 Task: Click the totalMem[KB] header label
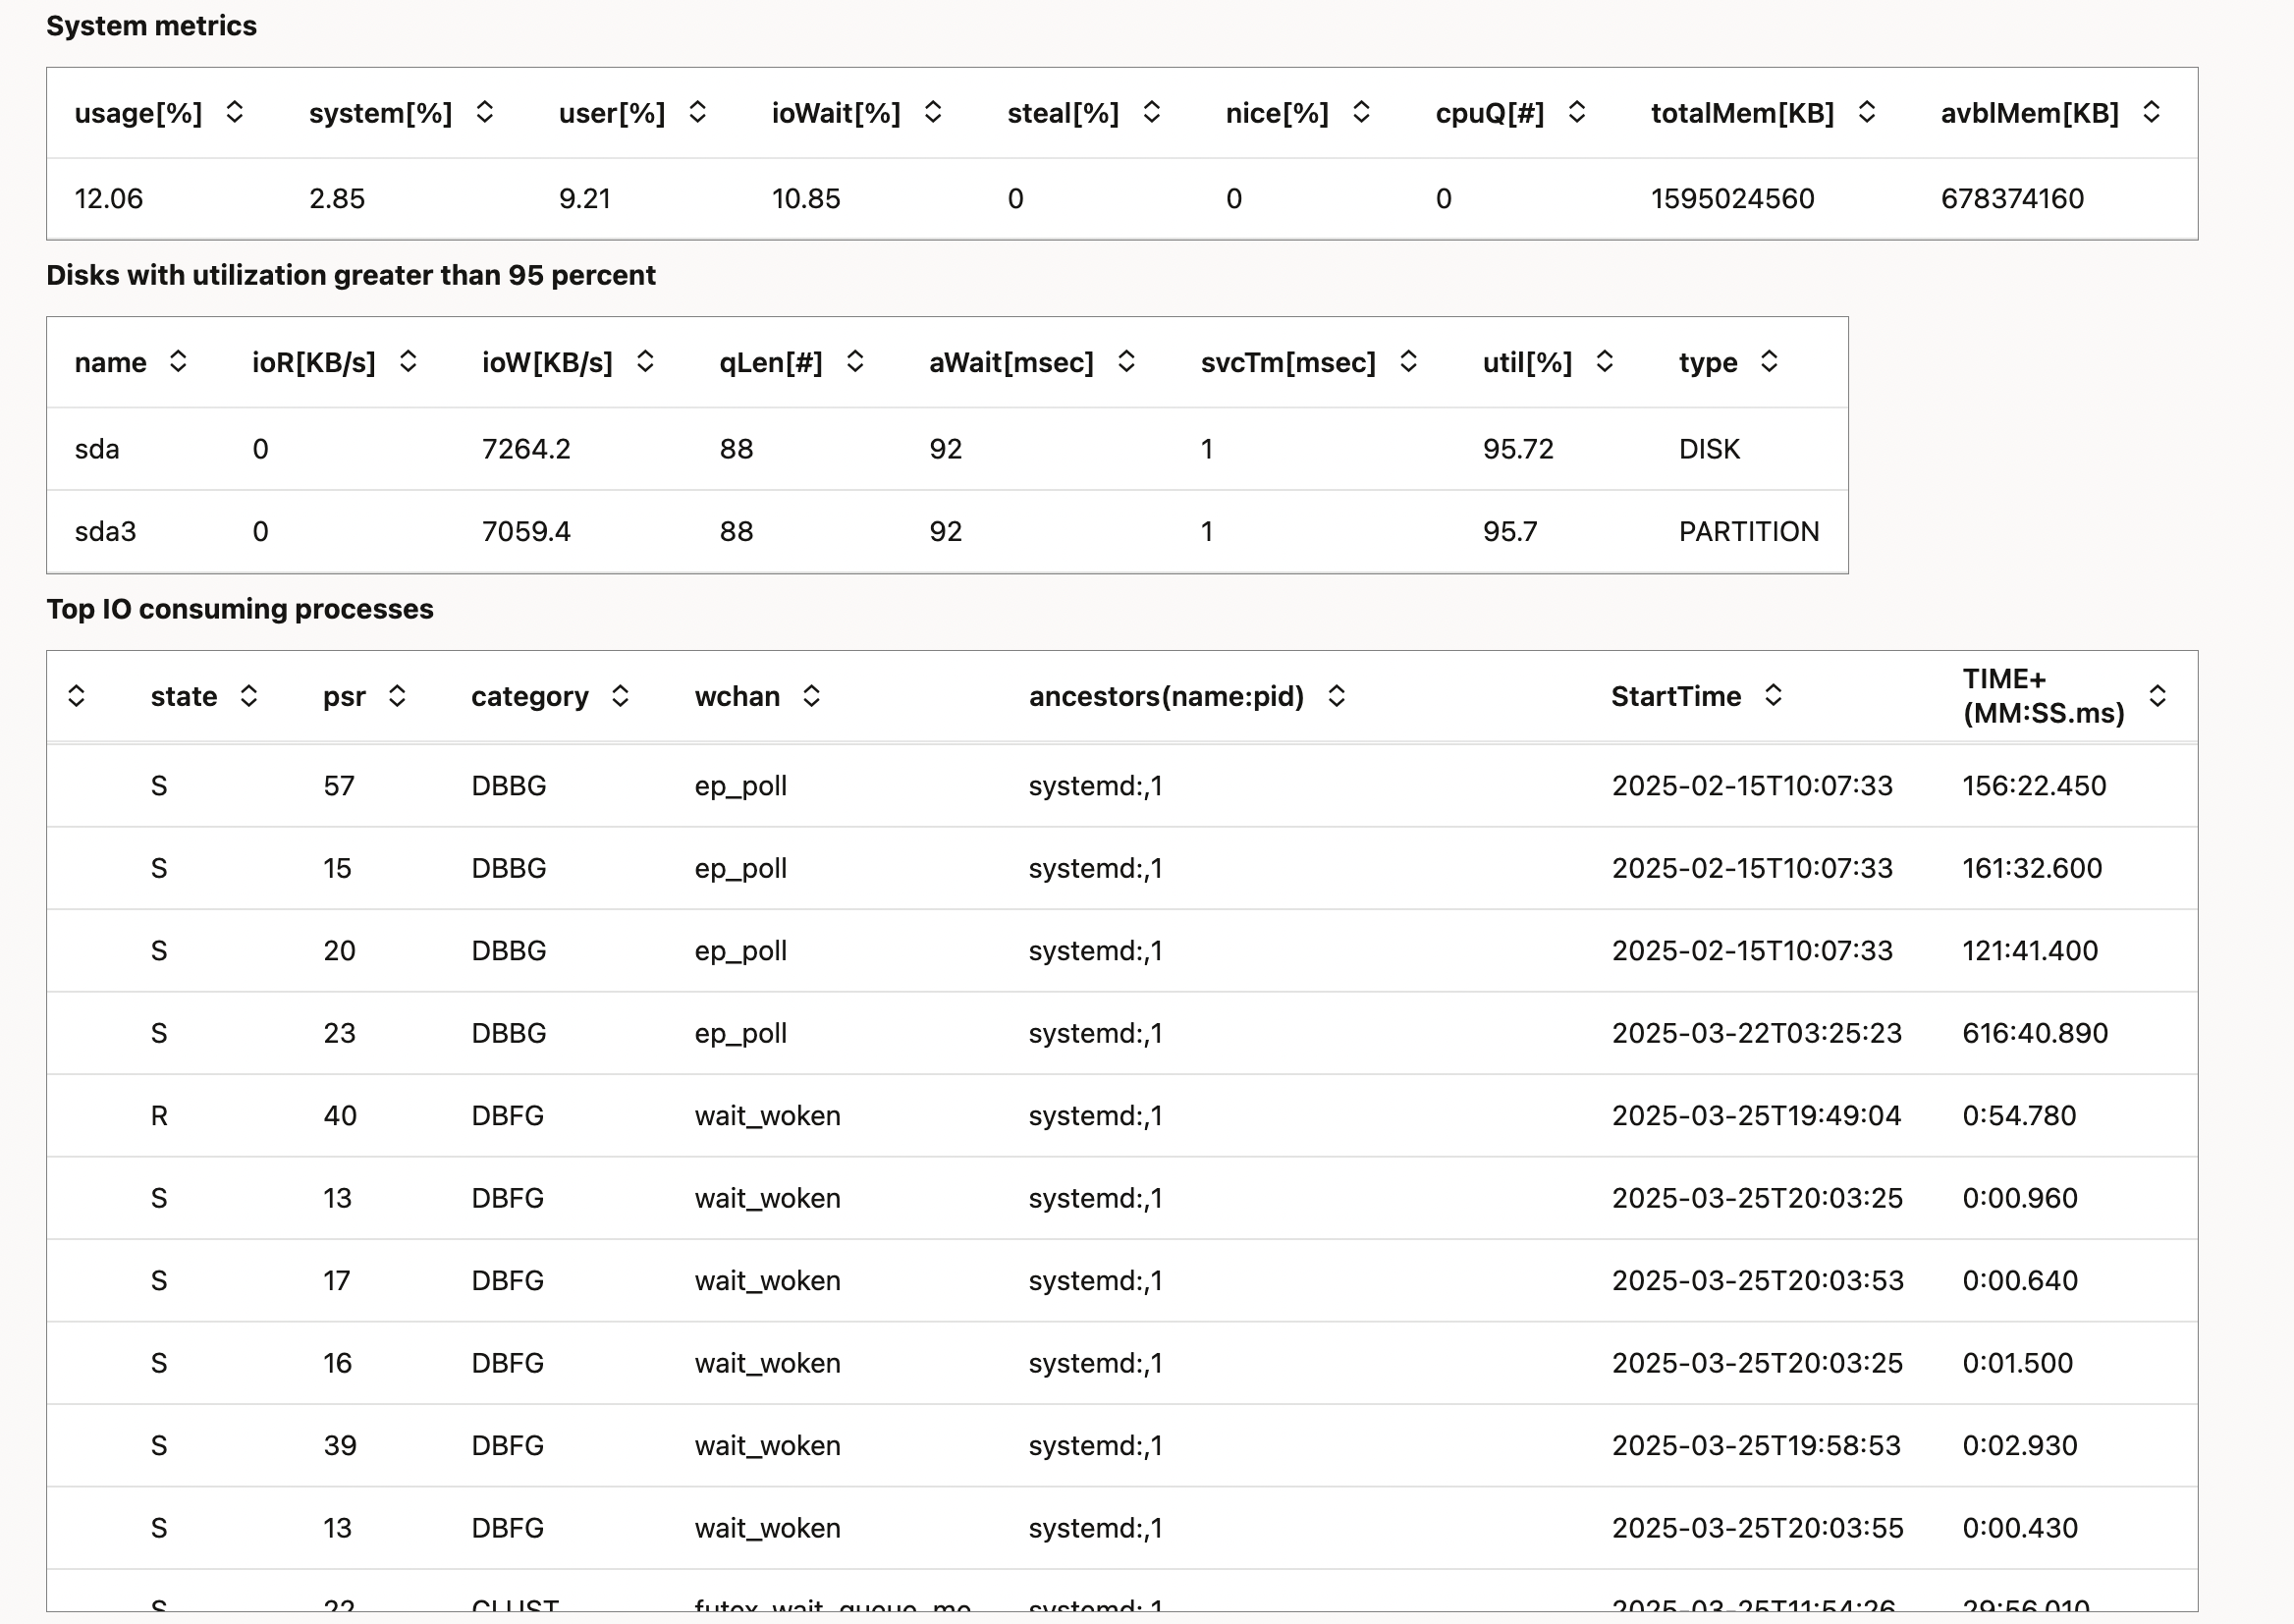(1742, 113)
